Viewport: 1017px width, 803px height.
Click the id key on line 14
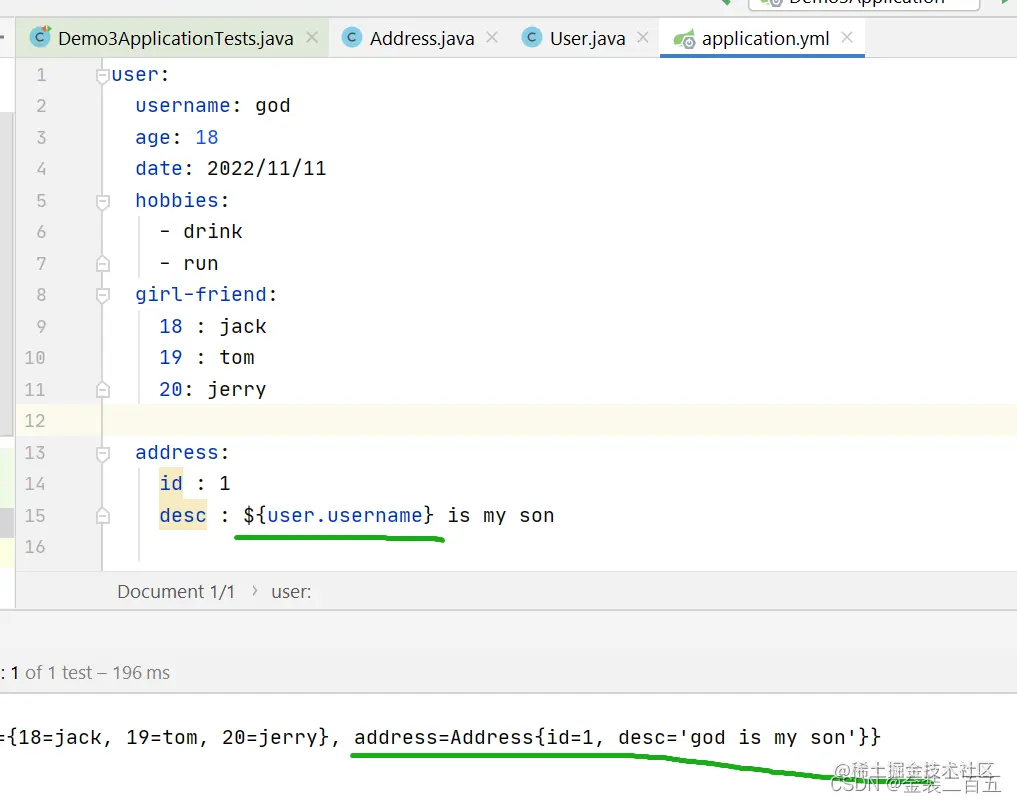click(x=171, y=483)
